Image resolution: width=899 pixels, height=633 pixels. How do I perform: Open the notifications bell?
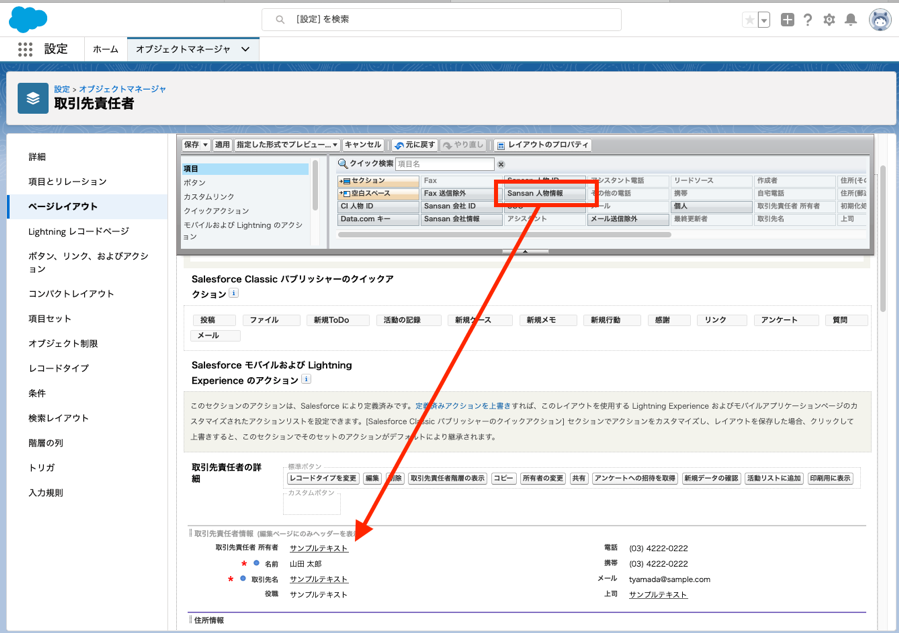pos(851,20)
